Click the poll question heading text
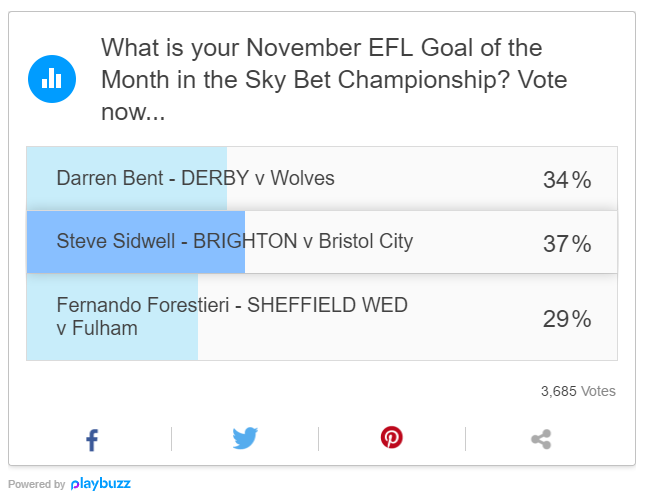Viewport: 650px width, 501px height. coord(334,80)
